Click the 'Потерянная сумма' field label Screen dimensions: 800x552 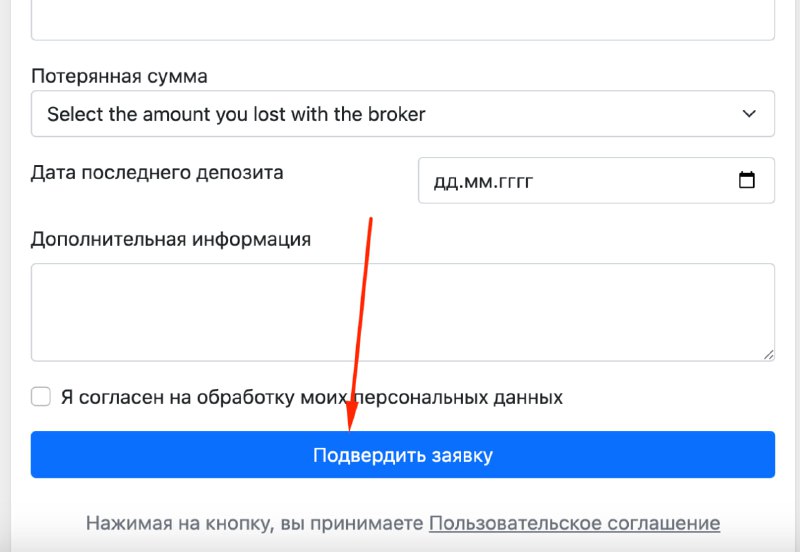[x=119, y=76]
